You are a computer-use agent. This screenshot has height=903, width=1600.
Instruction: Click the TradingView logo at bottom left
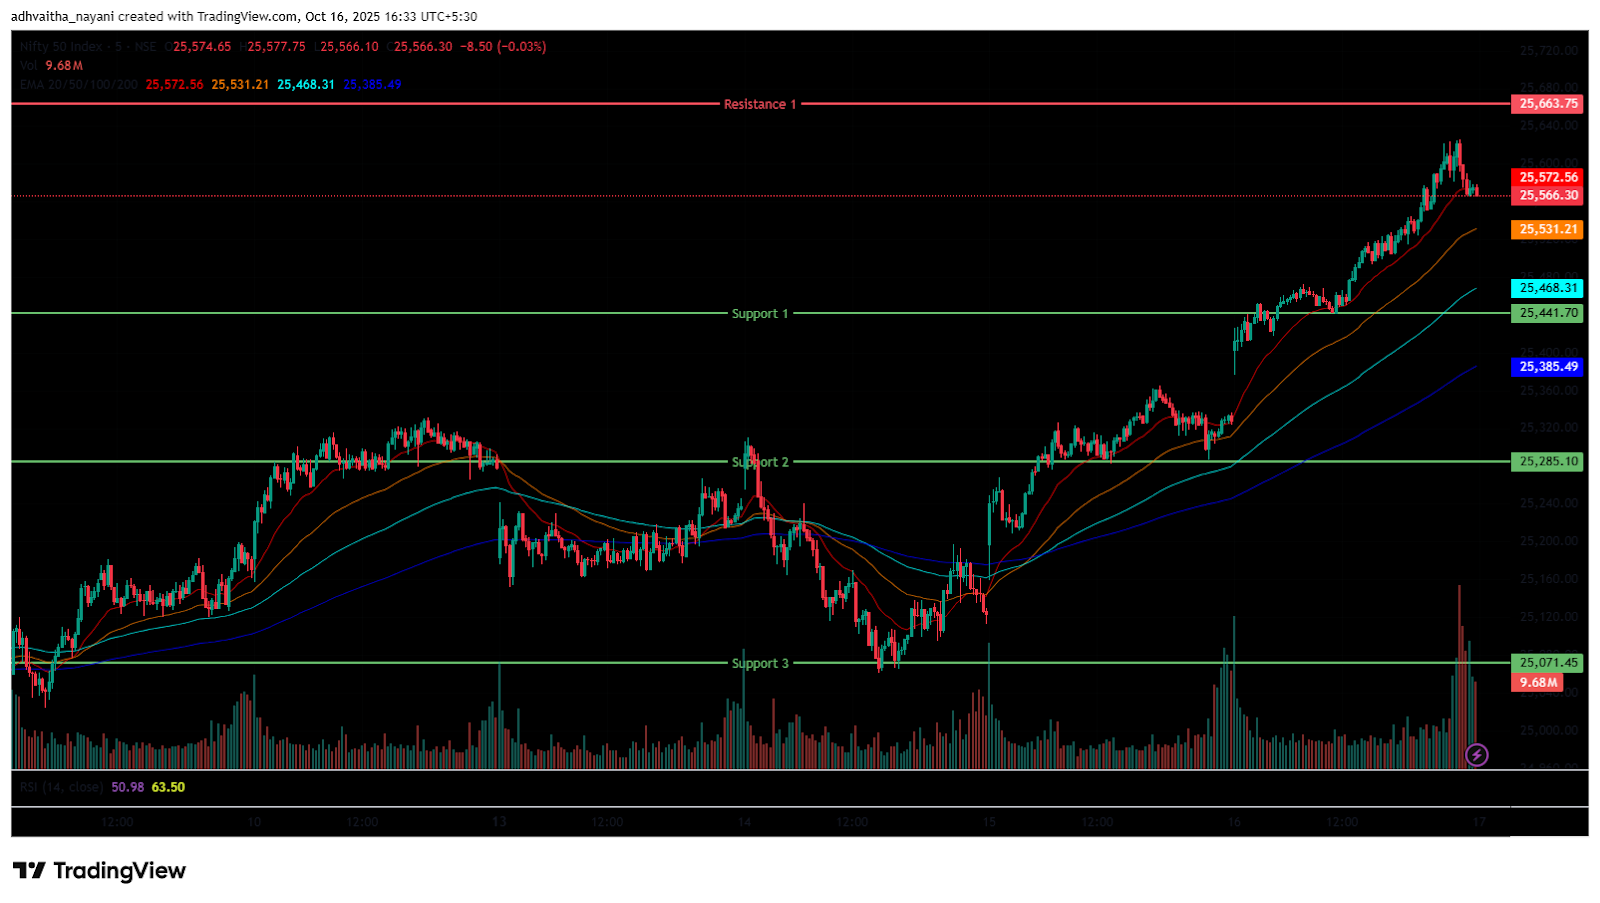coord(100,871)
